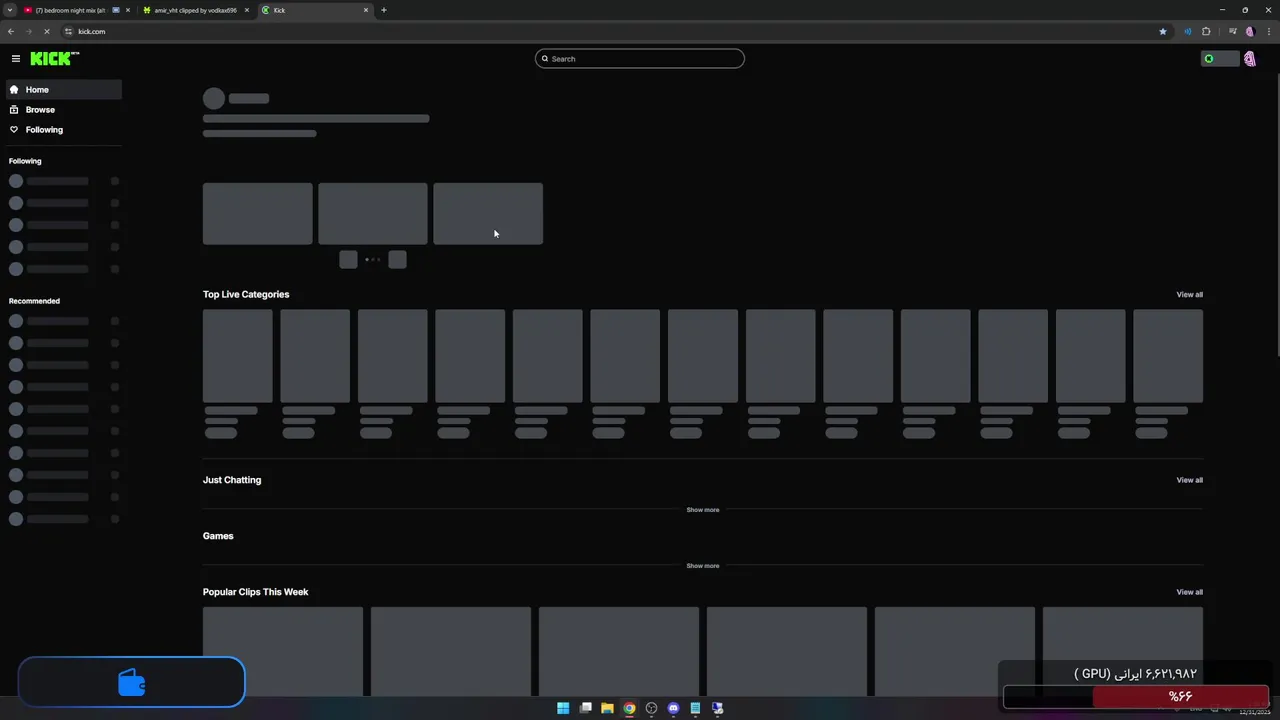View all Top Live Categories
The image size is (1280, 720).
tap(1189, 295)
